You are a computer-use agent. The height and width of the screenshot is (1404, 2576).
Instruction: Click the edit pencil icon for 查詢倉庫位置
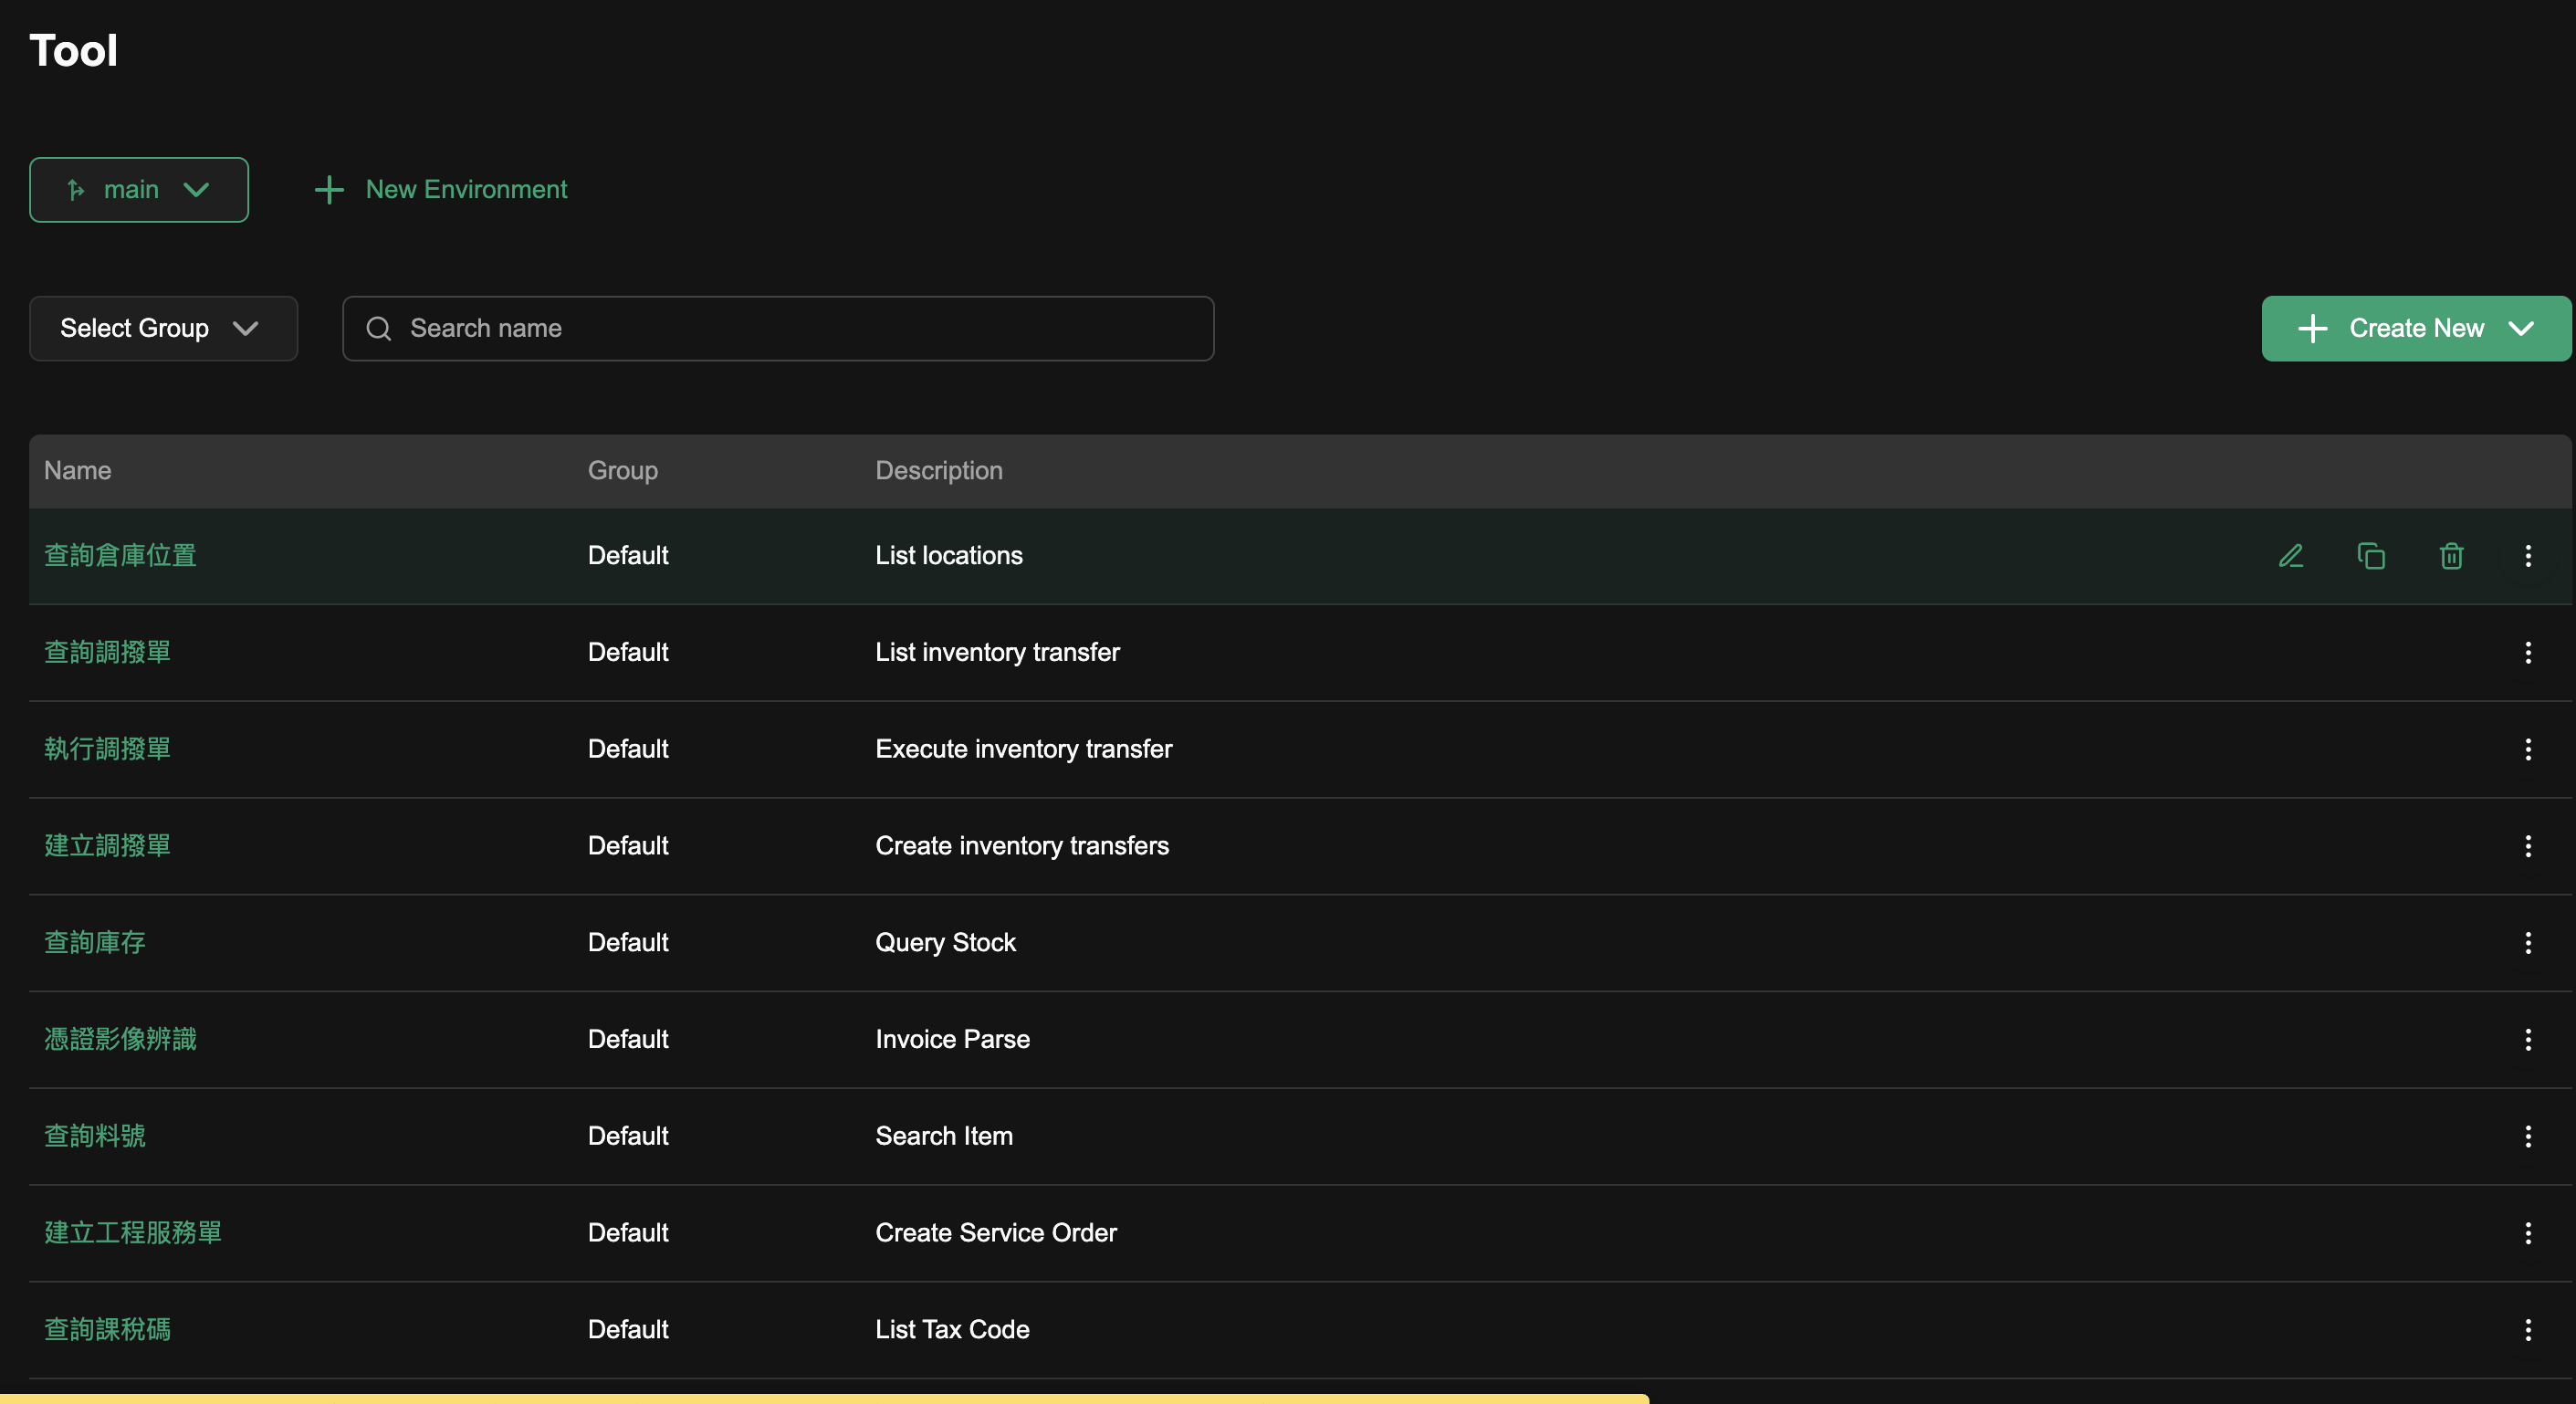click(x=2290, y=556)
